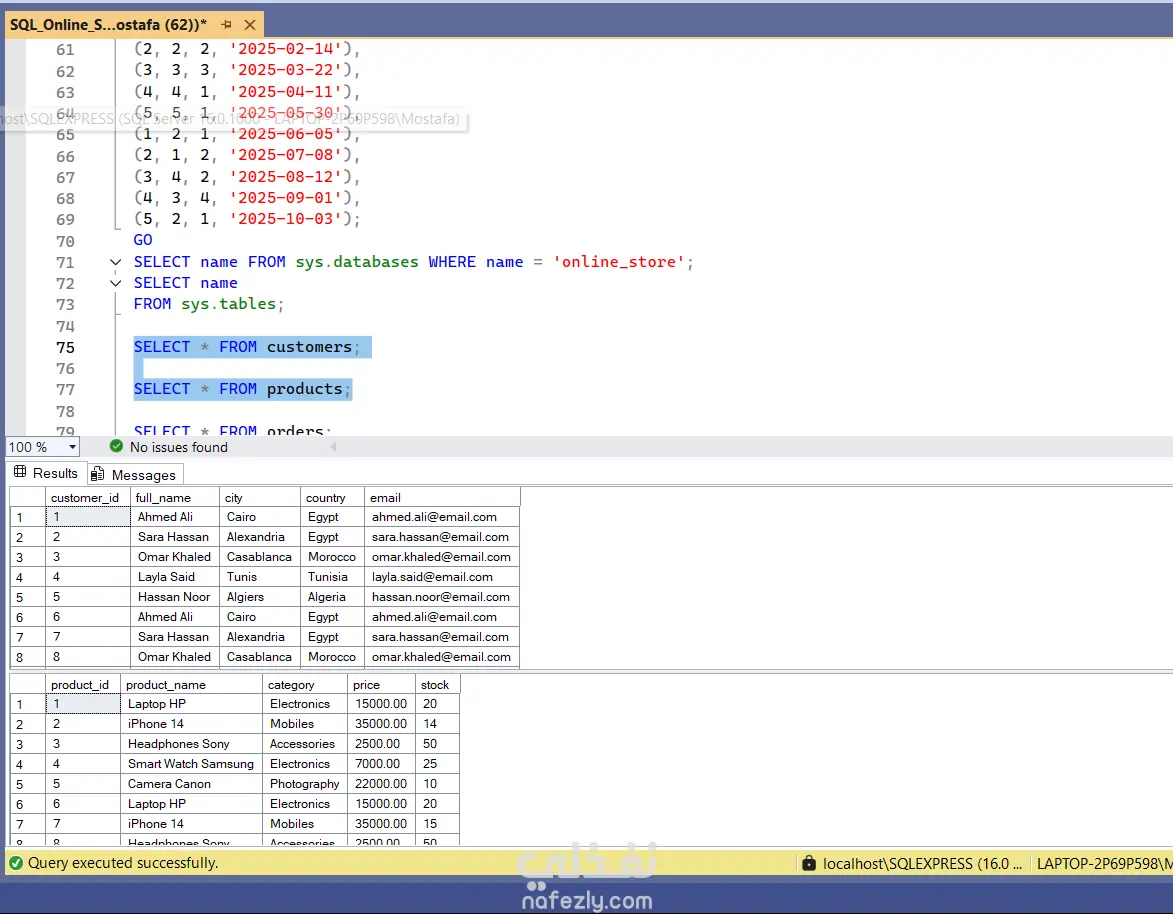1173x914 pixels.
Task: Click the lock icon beside localhost\SQLEXPRESS
Action: (x=808, y=863)
